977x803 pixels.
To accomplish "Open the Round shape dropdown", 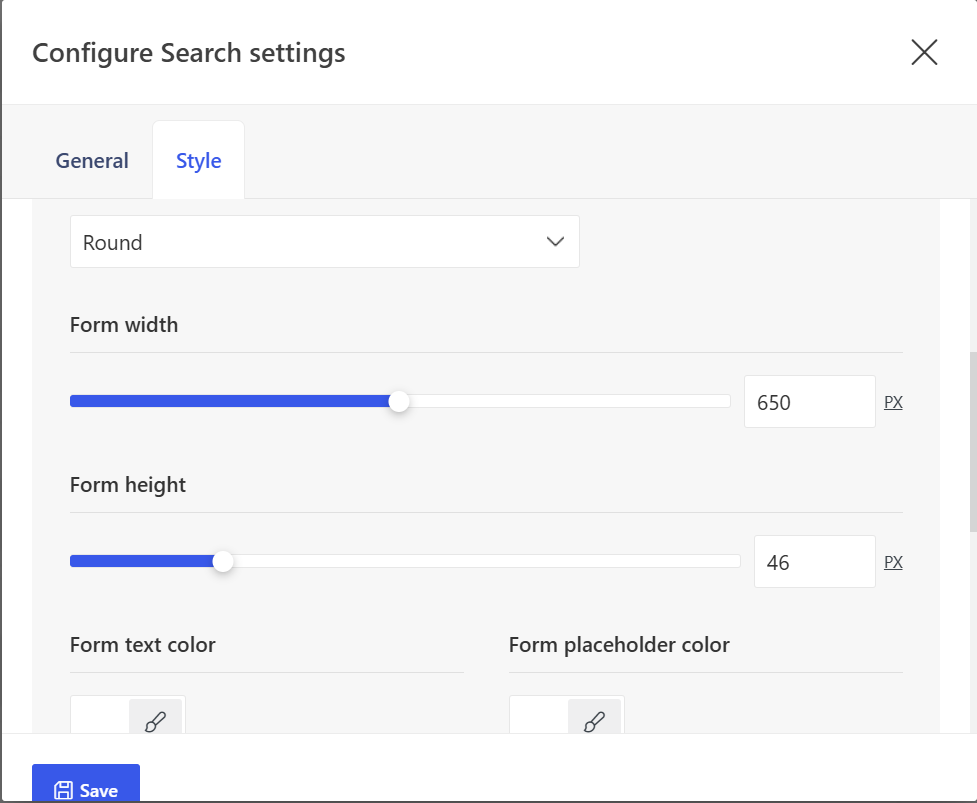I will click(325, 242).
